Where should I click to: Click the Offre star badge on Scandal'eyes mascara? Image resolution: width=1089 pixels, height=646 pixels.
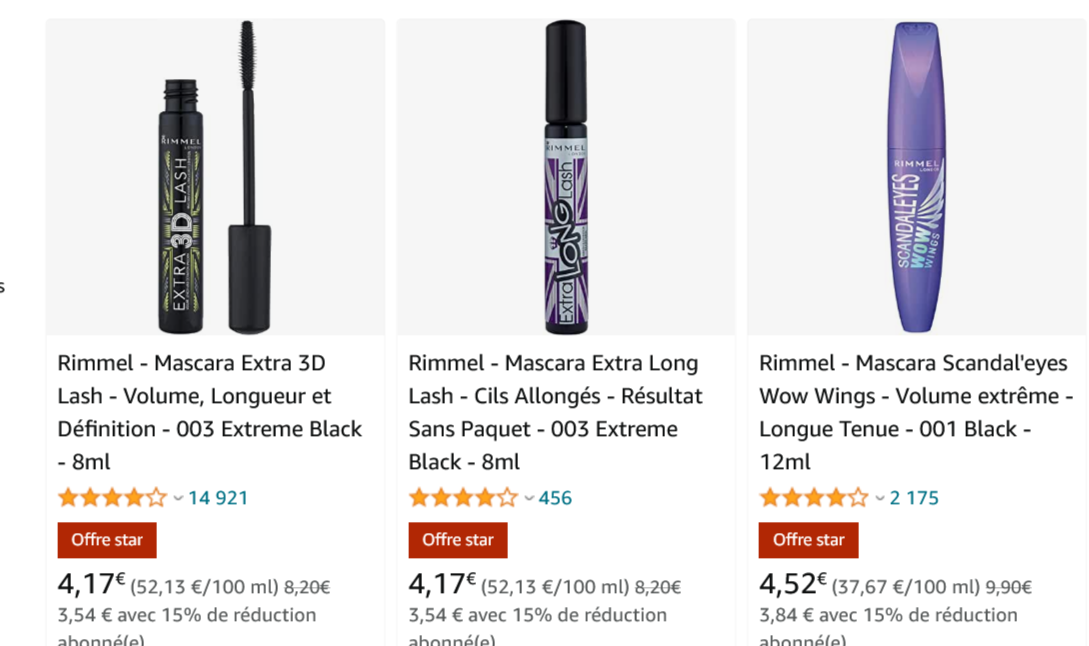808,540
